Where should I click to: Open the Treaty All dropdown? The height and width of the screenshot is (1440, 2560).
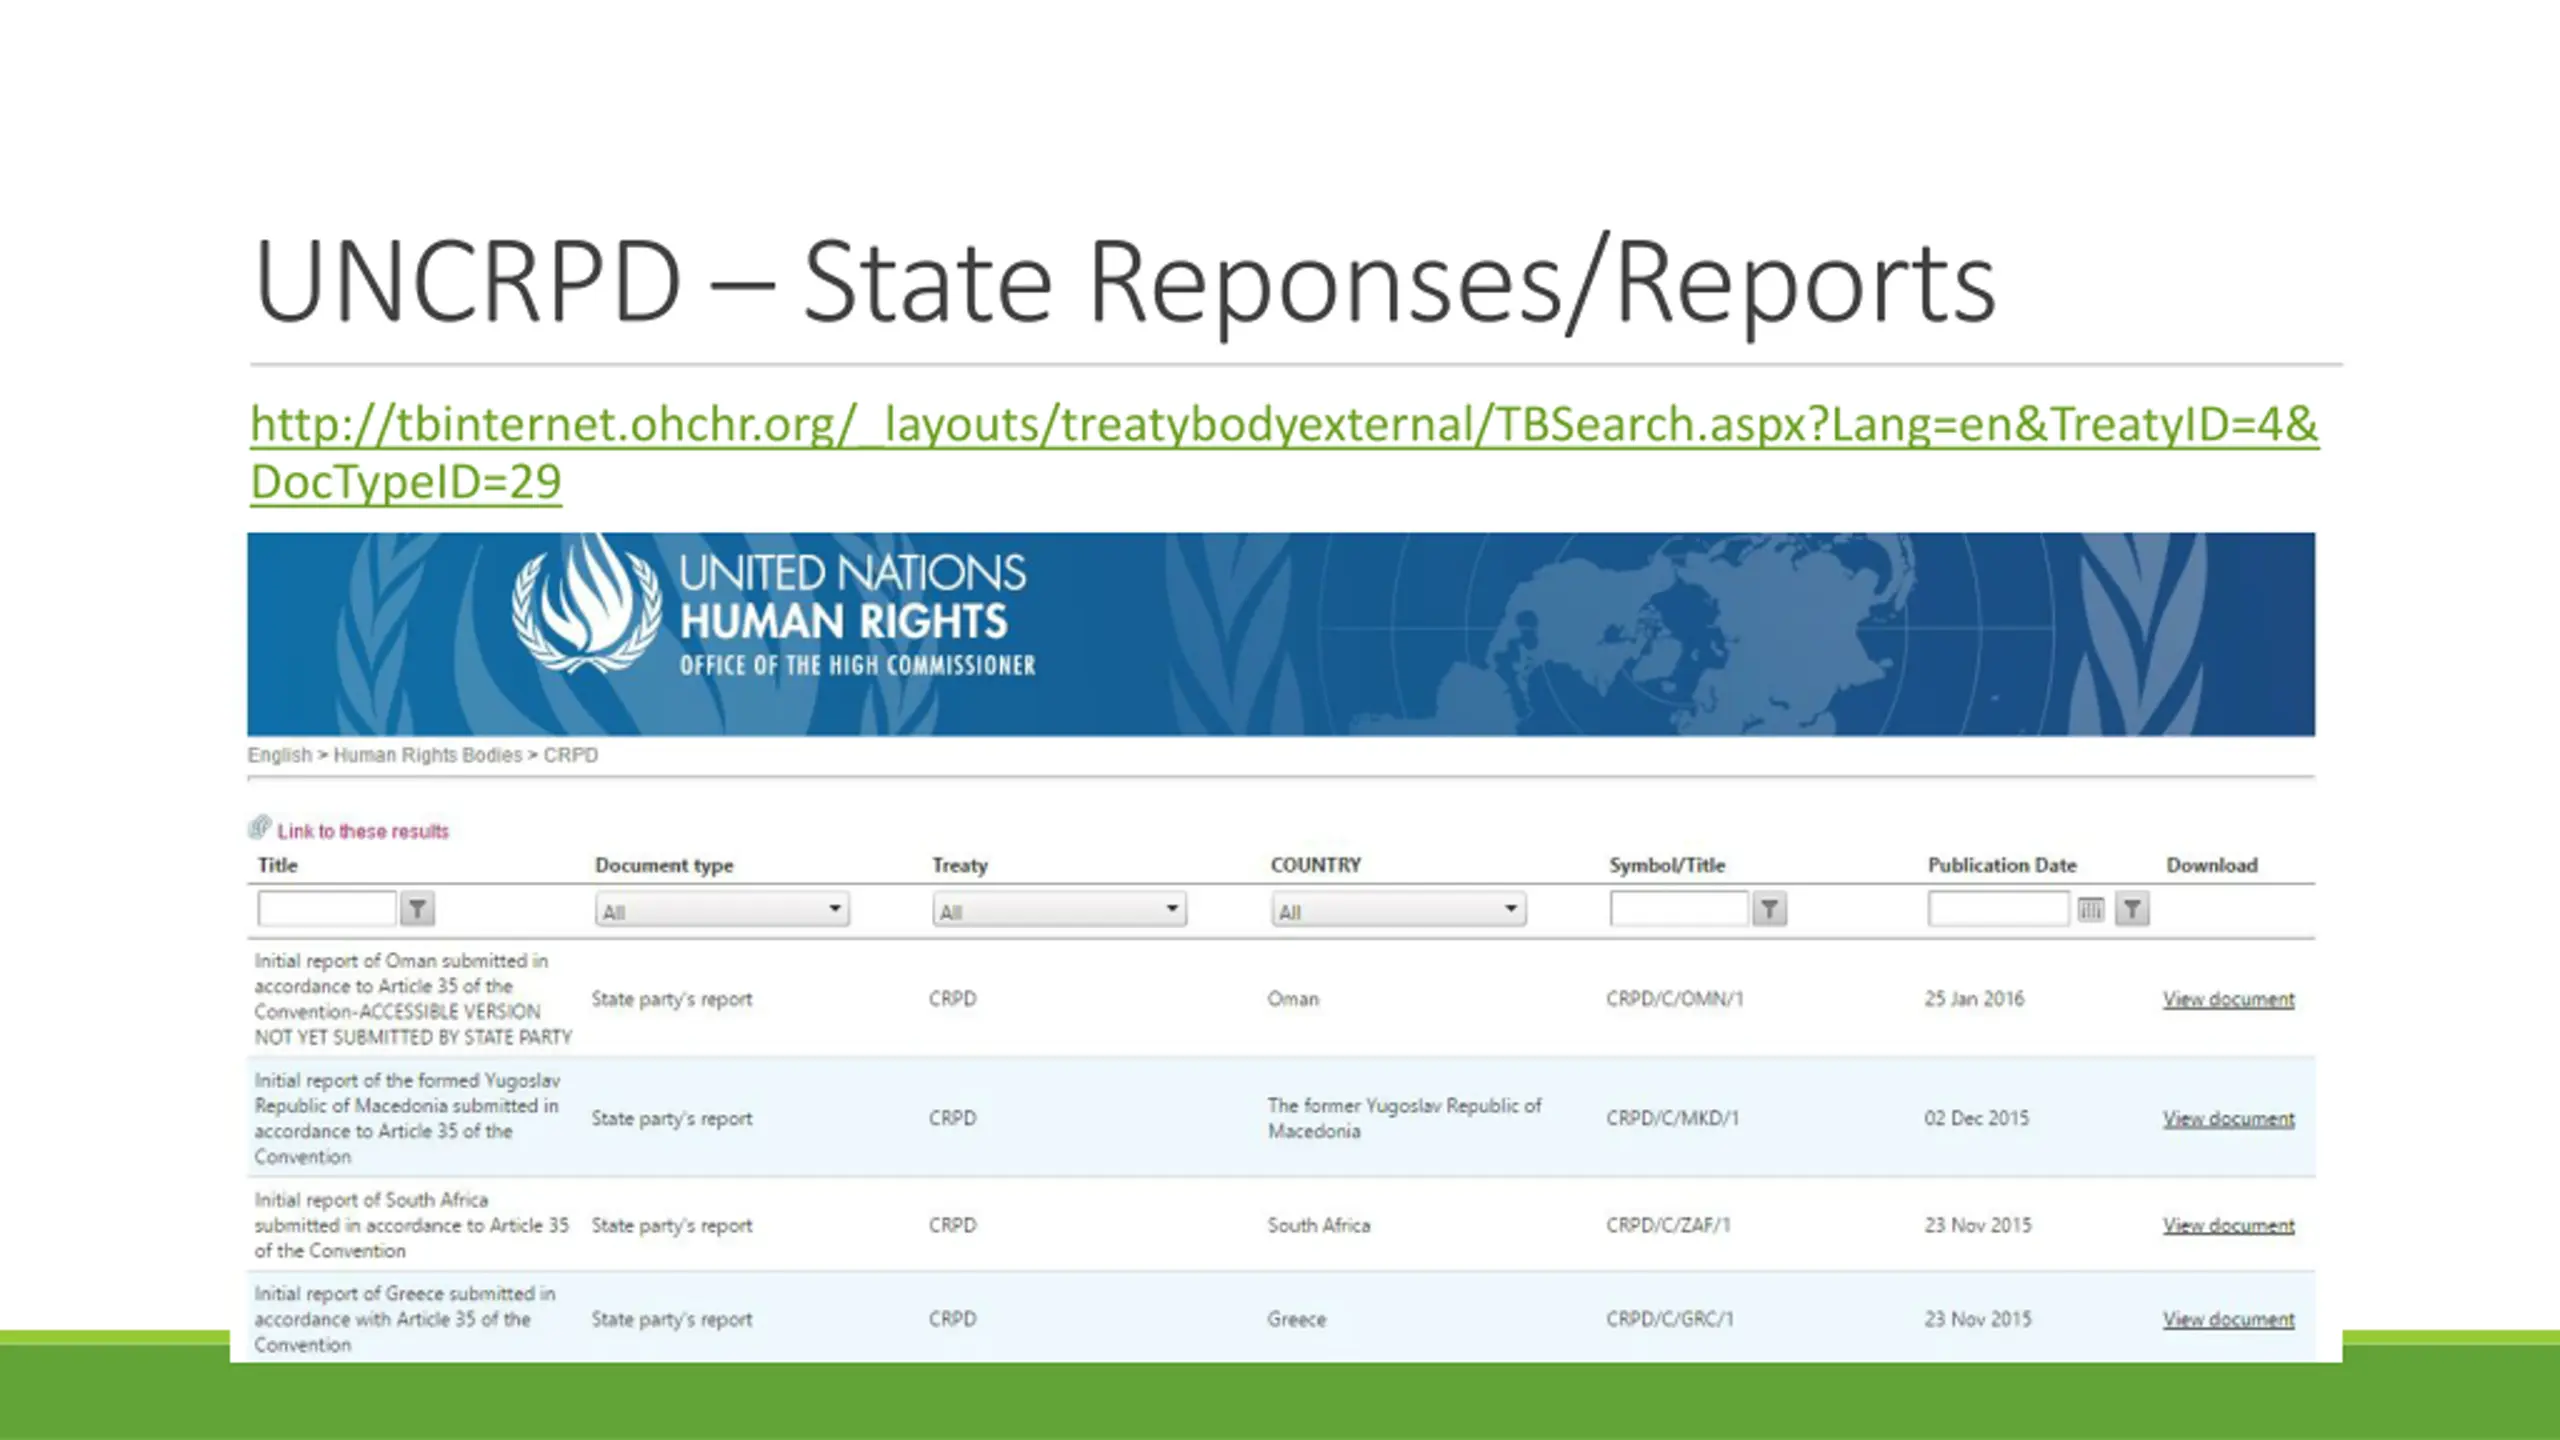pos(1060,910)
